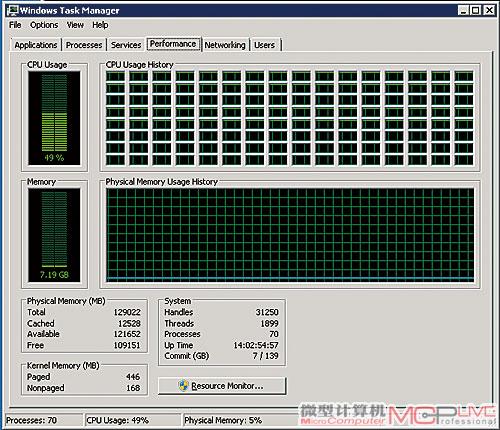Switch to the Services tab
Screen dimensions: 500x430
click(126, 45)
